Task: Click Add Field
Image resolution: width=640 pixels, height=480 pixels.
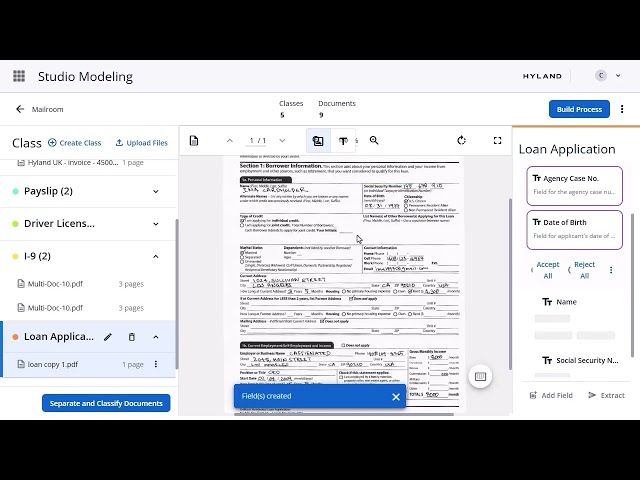Action: click(x=551, y=395)
